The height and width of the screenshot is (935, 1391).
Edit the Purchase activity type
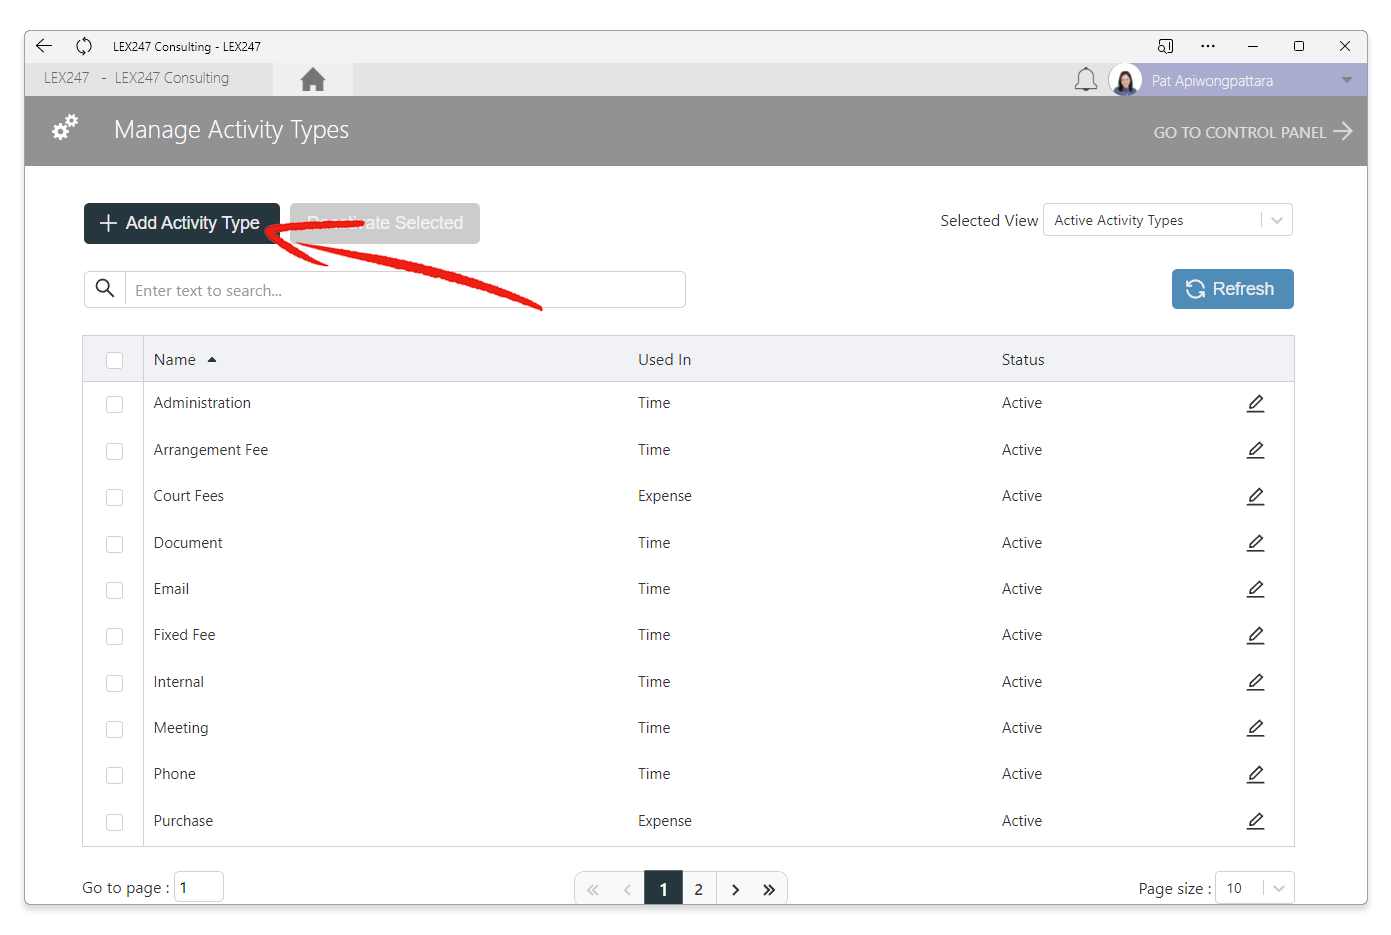point(1255,821)
